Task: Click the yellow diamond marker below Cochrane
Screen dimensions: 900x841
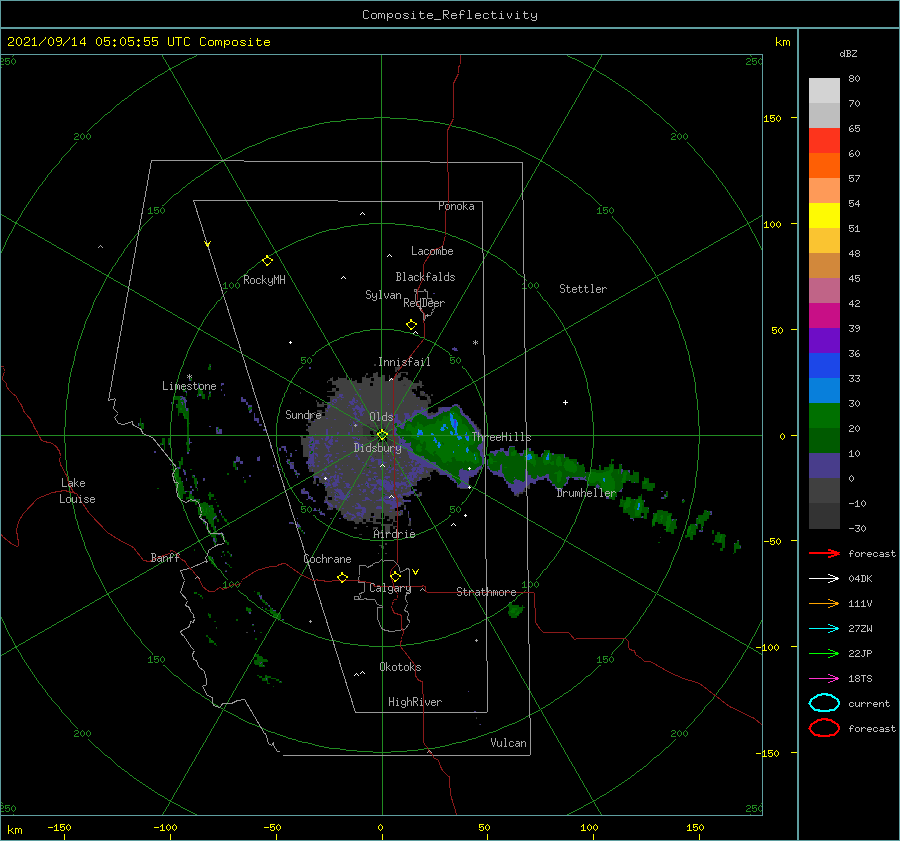Action: (x=342, y=577)
